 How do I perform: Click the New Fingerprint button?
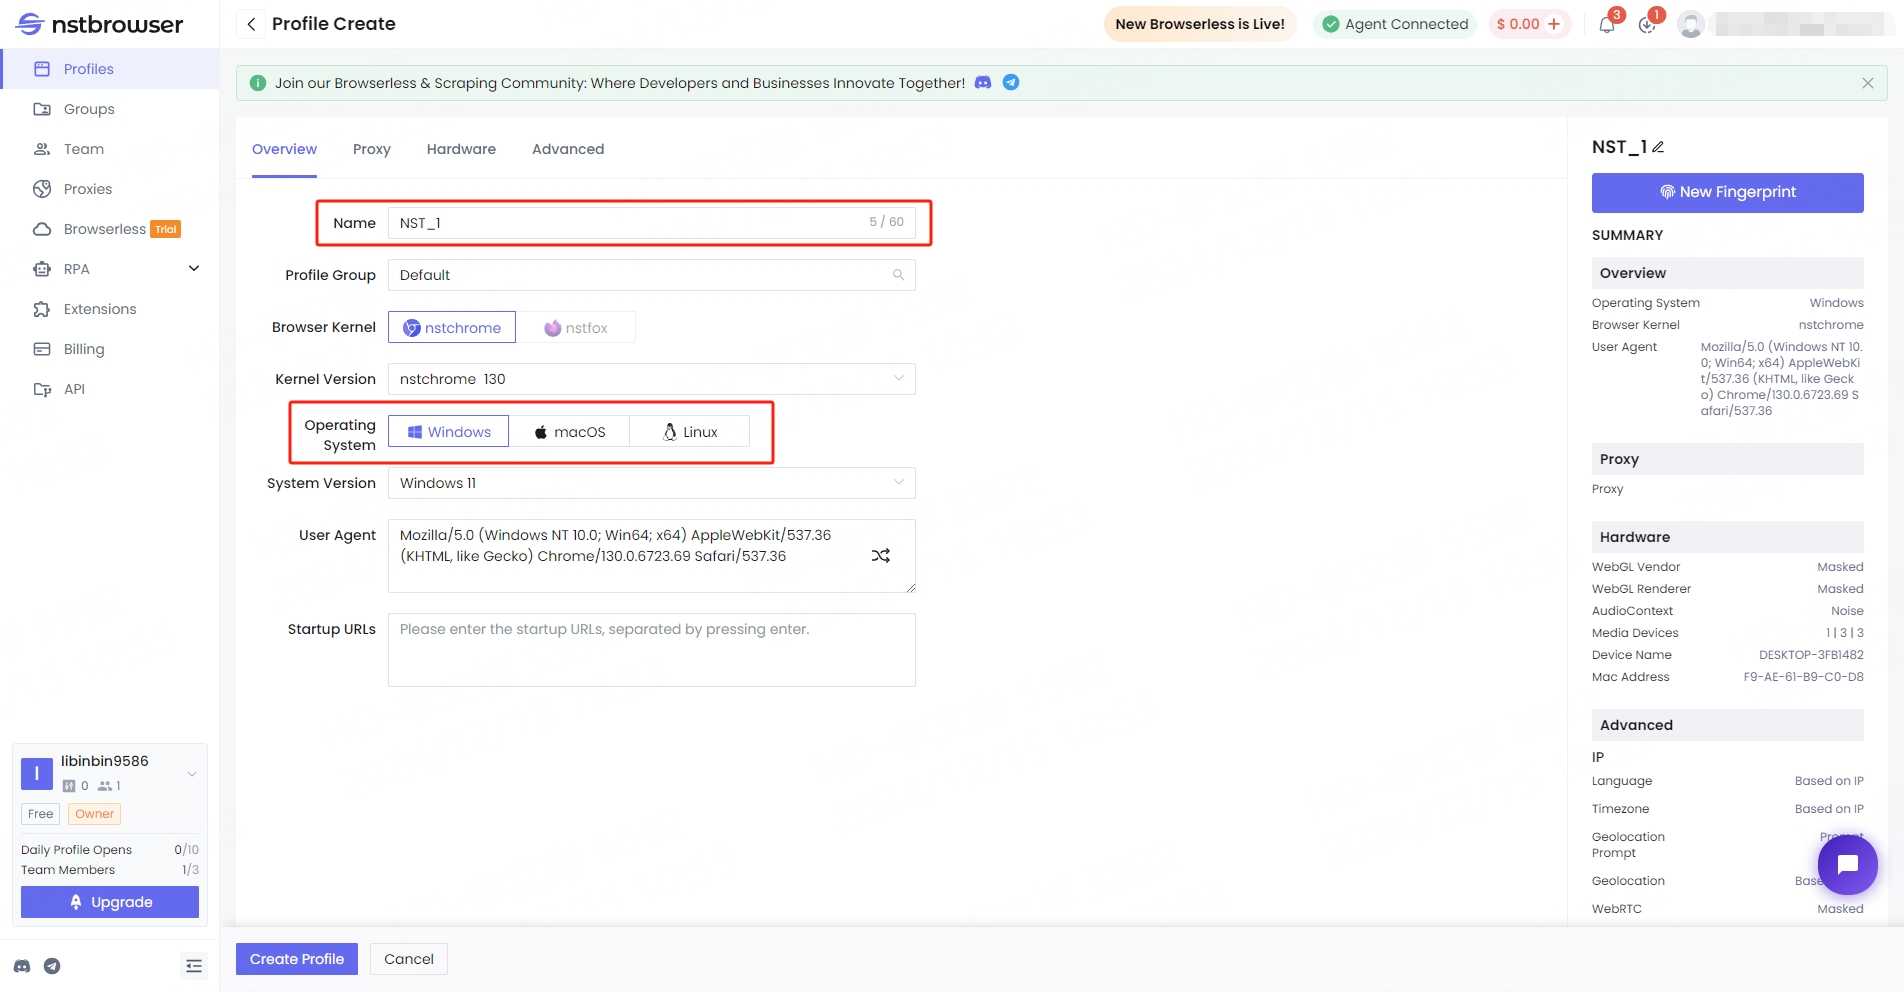point(1727,192)
